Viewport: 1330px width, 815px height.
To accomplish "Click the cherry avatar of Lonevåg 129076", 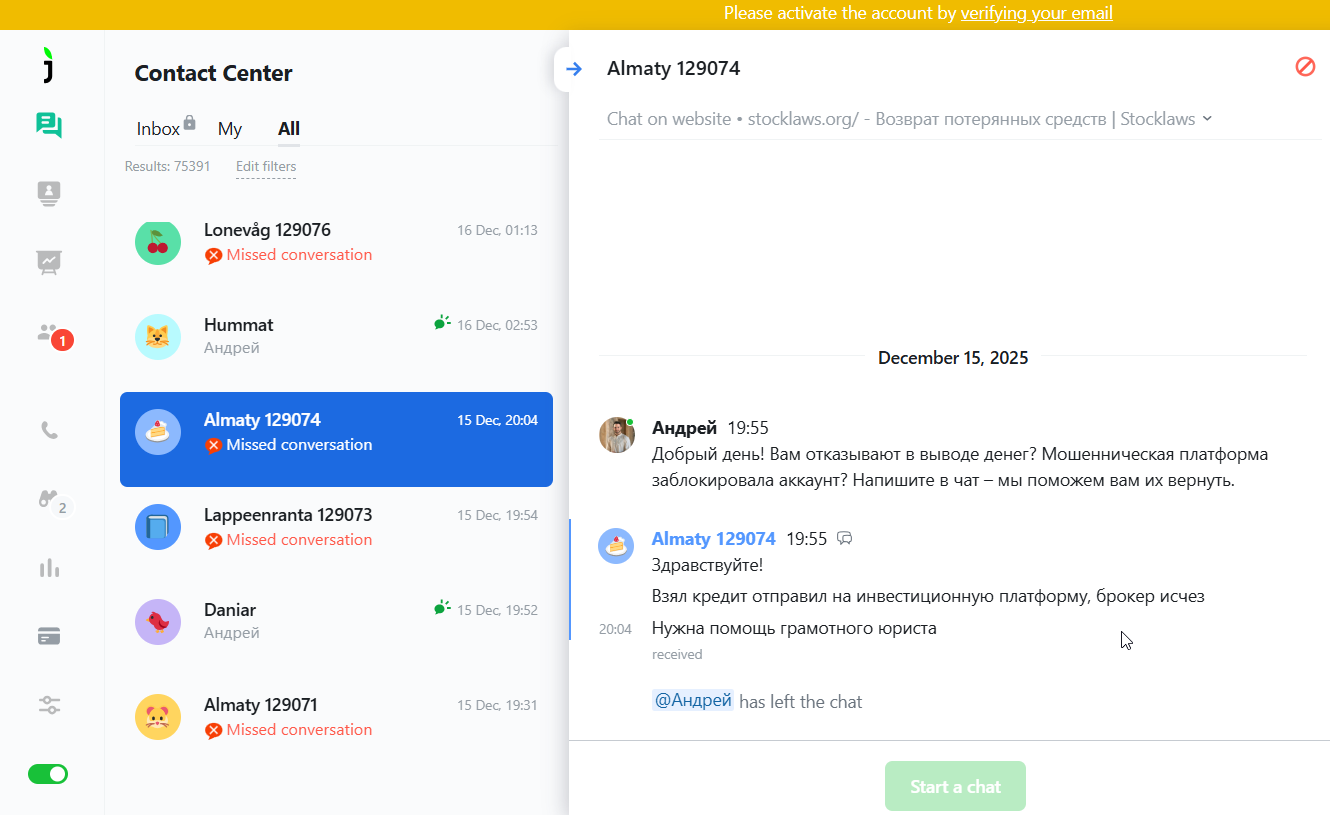I will pos(158,242).
